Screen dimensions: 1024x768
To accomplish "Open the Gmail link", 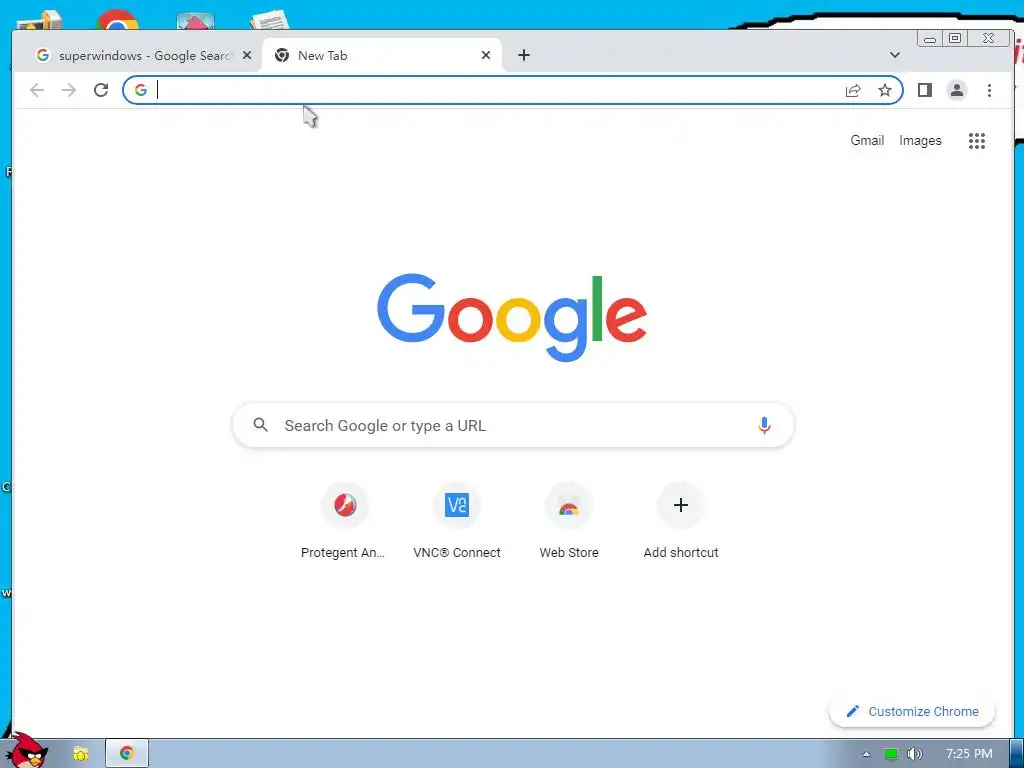I will coord(867,140).
